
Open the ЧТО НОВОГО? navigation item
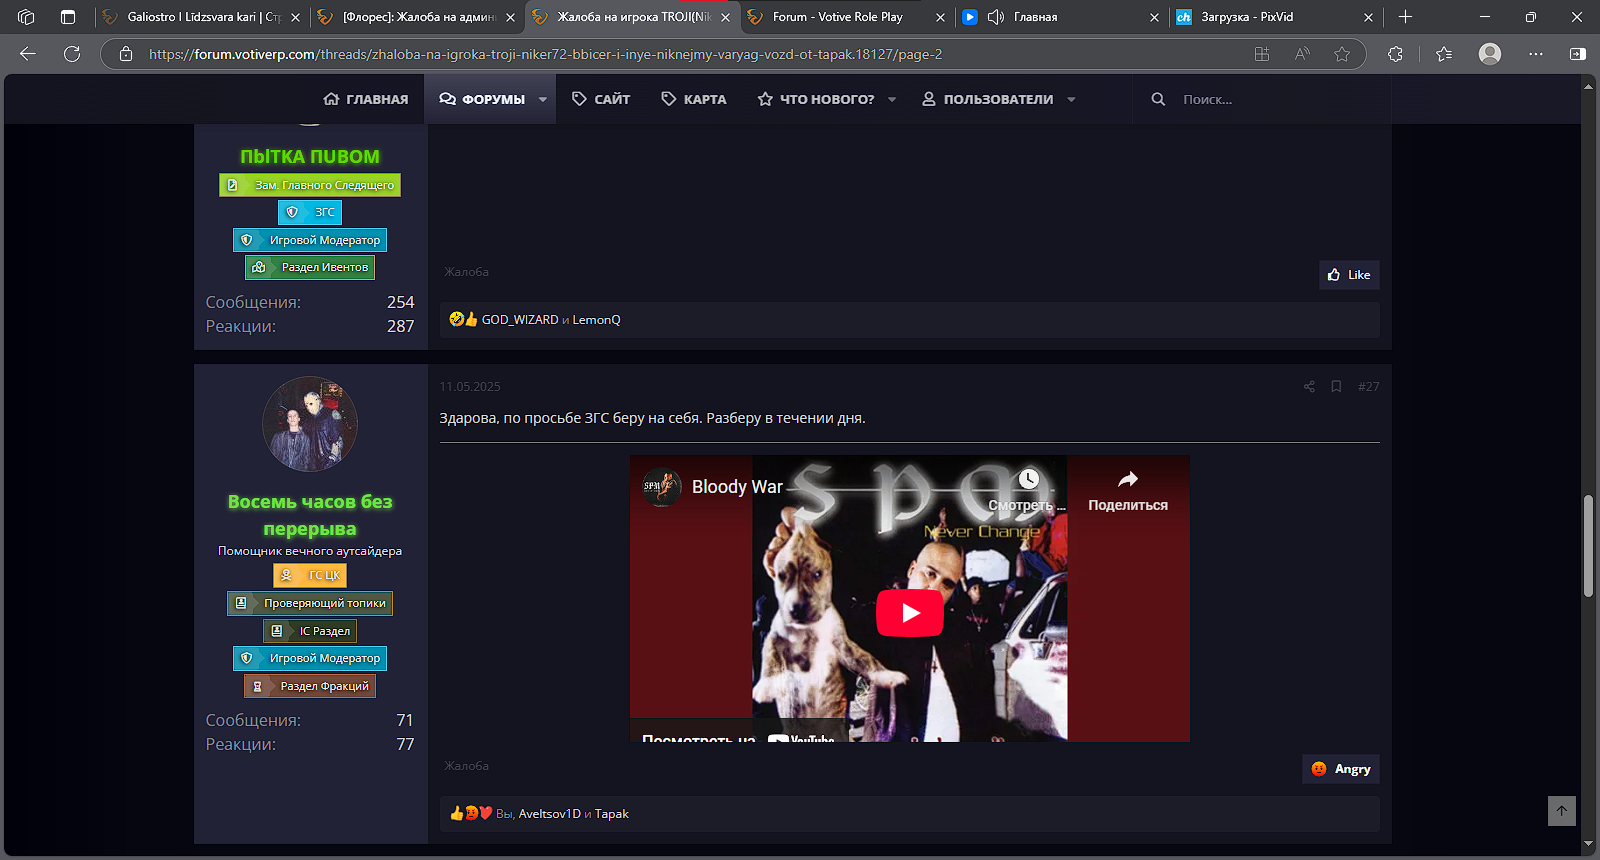[x=816, y=99]
